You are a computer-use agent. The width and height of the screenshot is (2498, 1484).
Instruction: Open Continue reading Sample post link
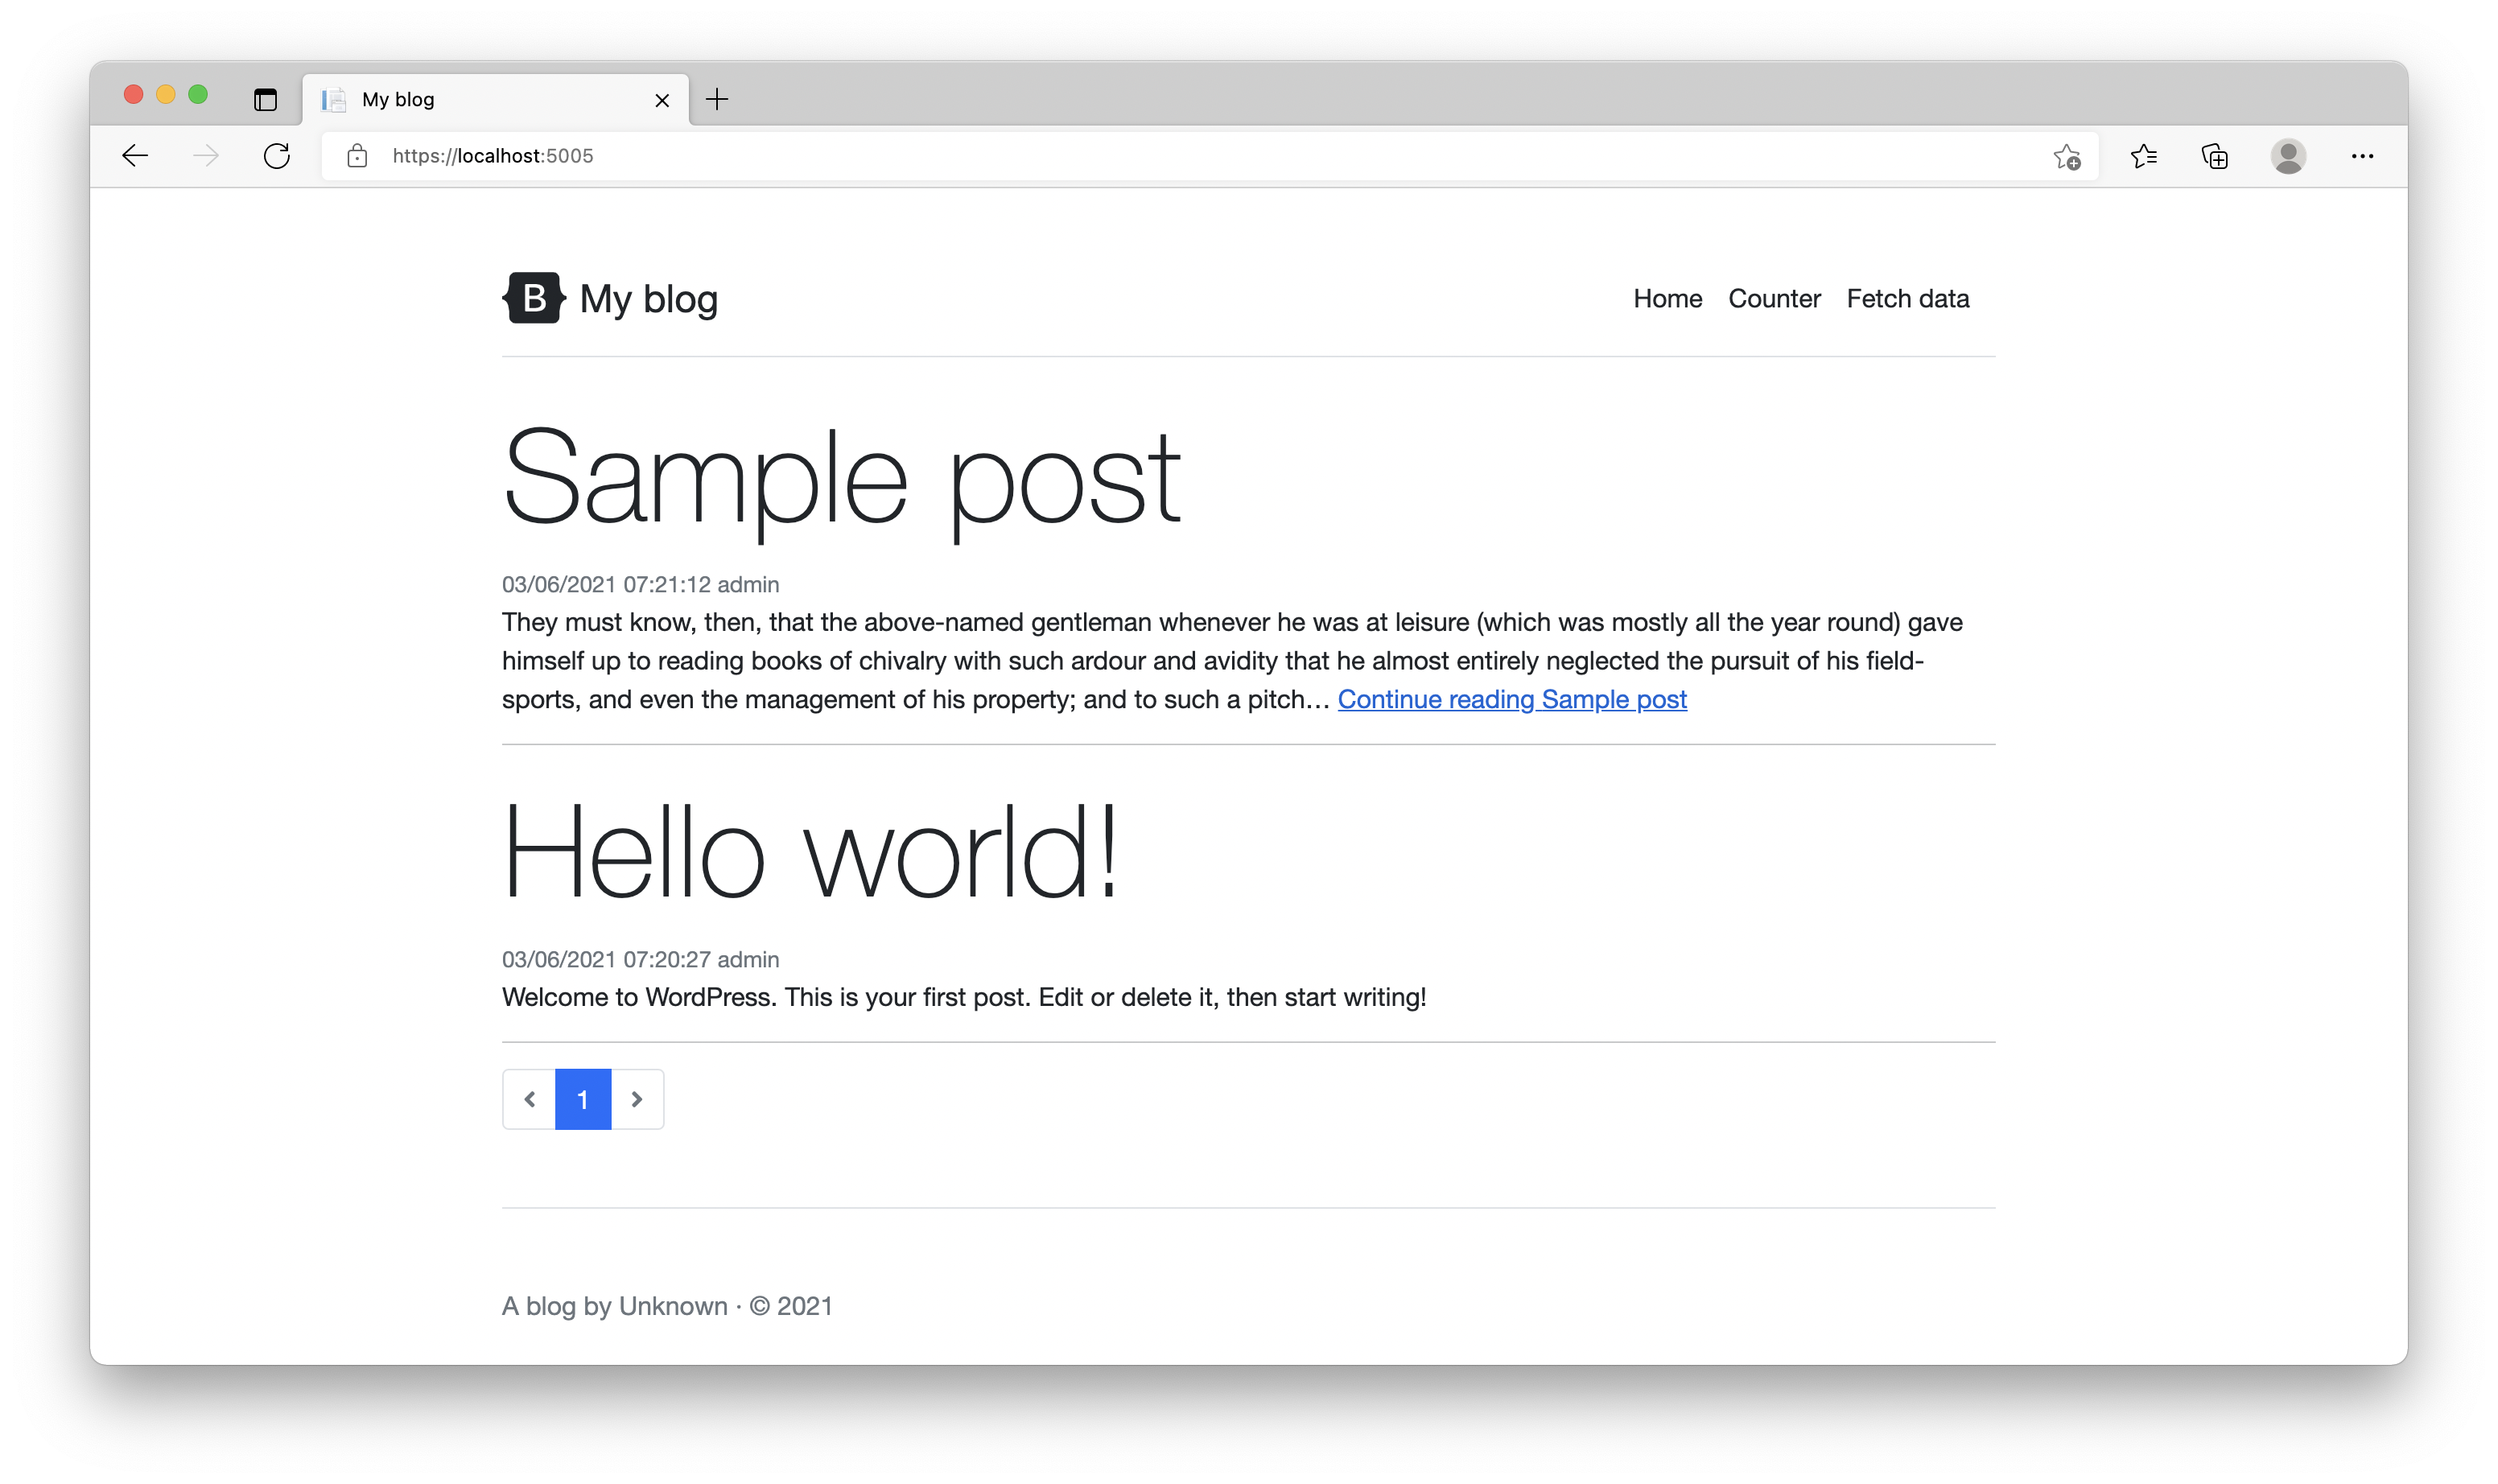(x=1511, y=699)
